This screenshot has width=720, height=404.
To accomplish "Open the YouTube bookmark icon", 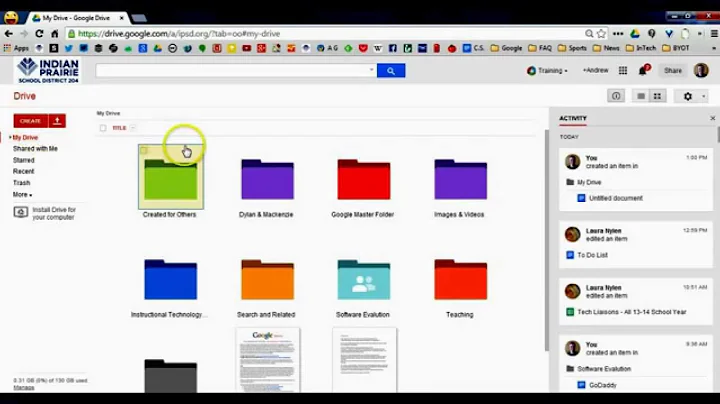I will click(247, 48).
